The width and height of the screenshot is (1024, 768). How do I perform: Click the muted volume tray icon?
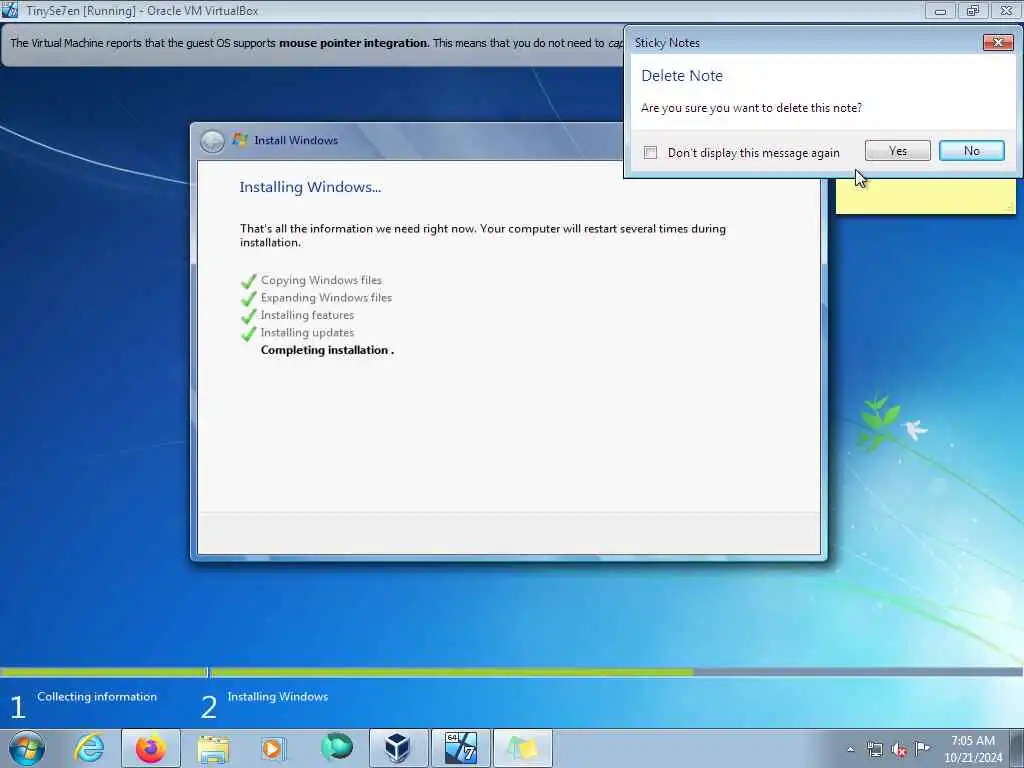[899, 750]
